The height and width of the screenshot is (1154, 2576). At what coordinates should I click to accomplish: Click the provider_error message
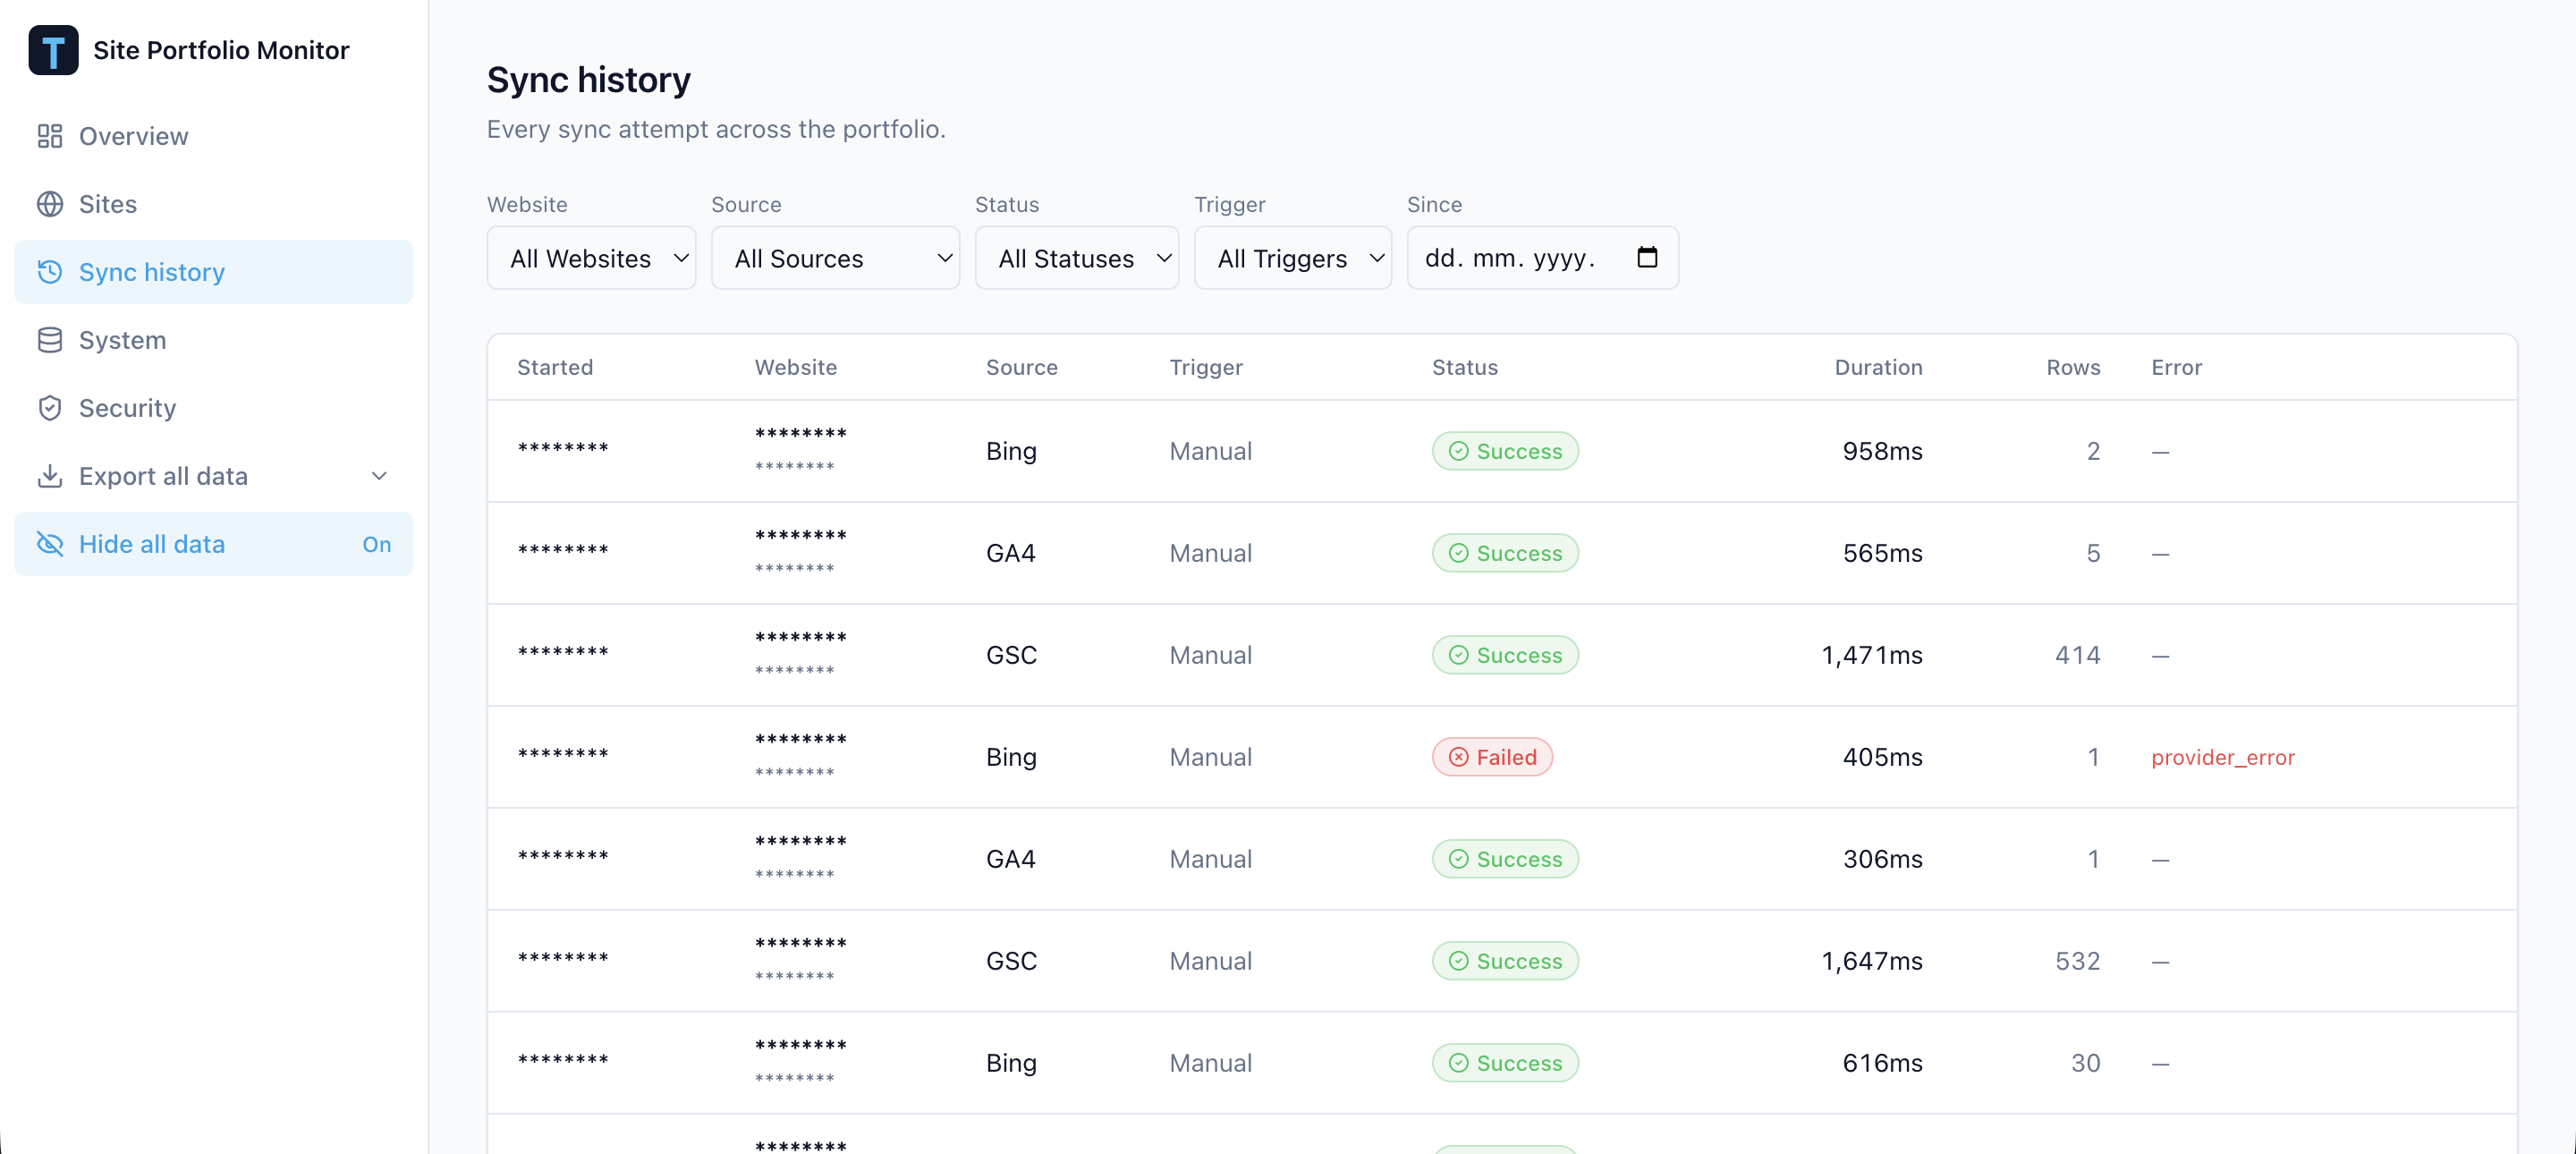point(2222,757)
